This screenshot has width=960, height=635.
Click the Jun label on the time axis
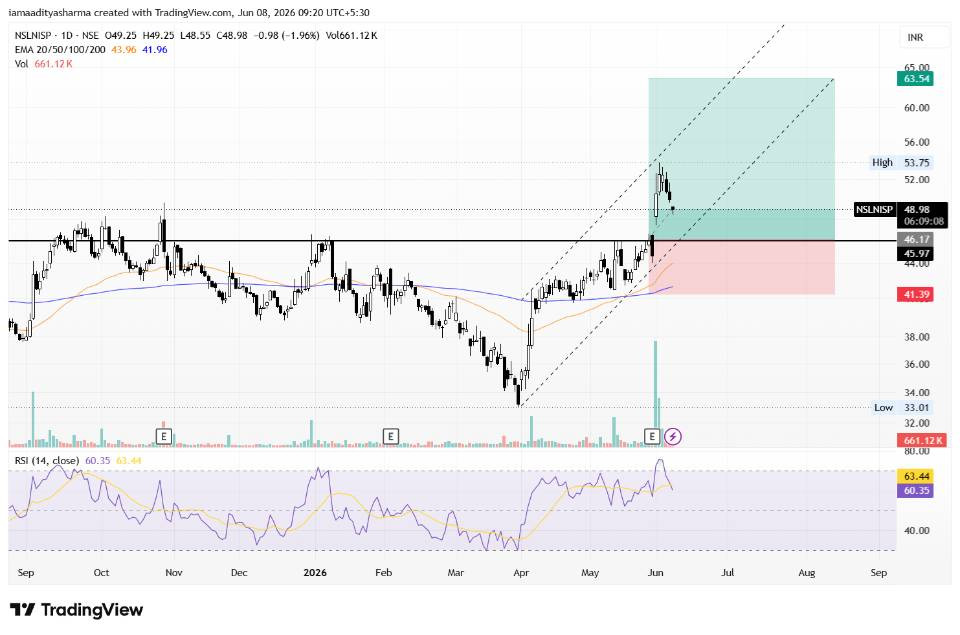point(656,573)
